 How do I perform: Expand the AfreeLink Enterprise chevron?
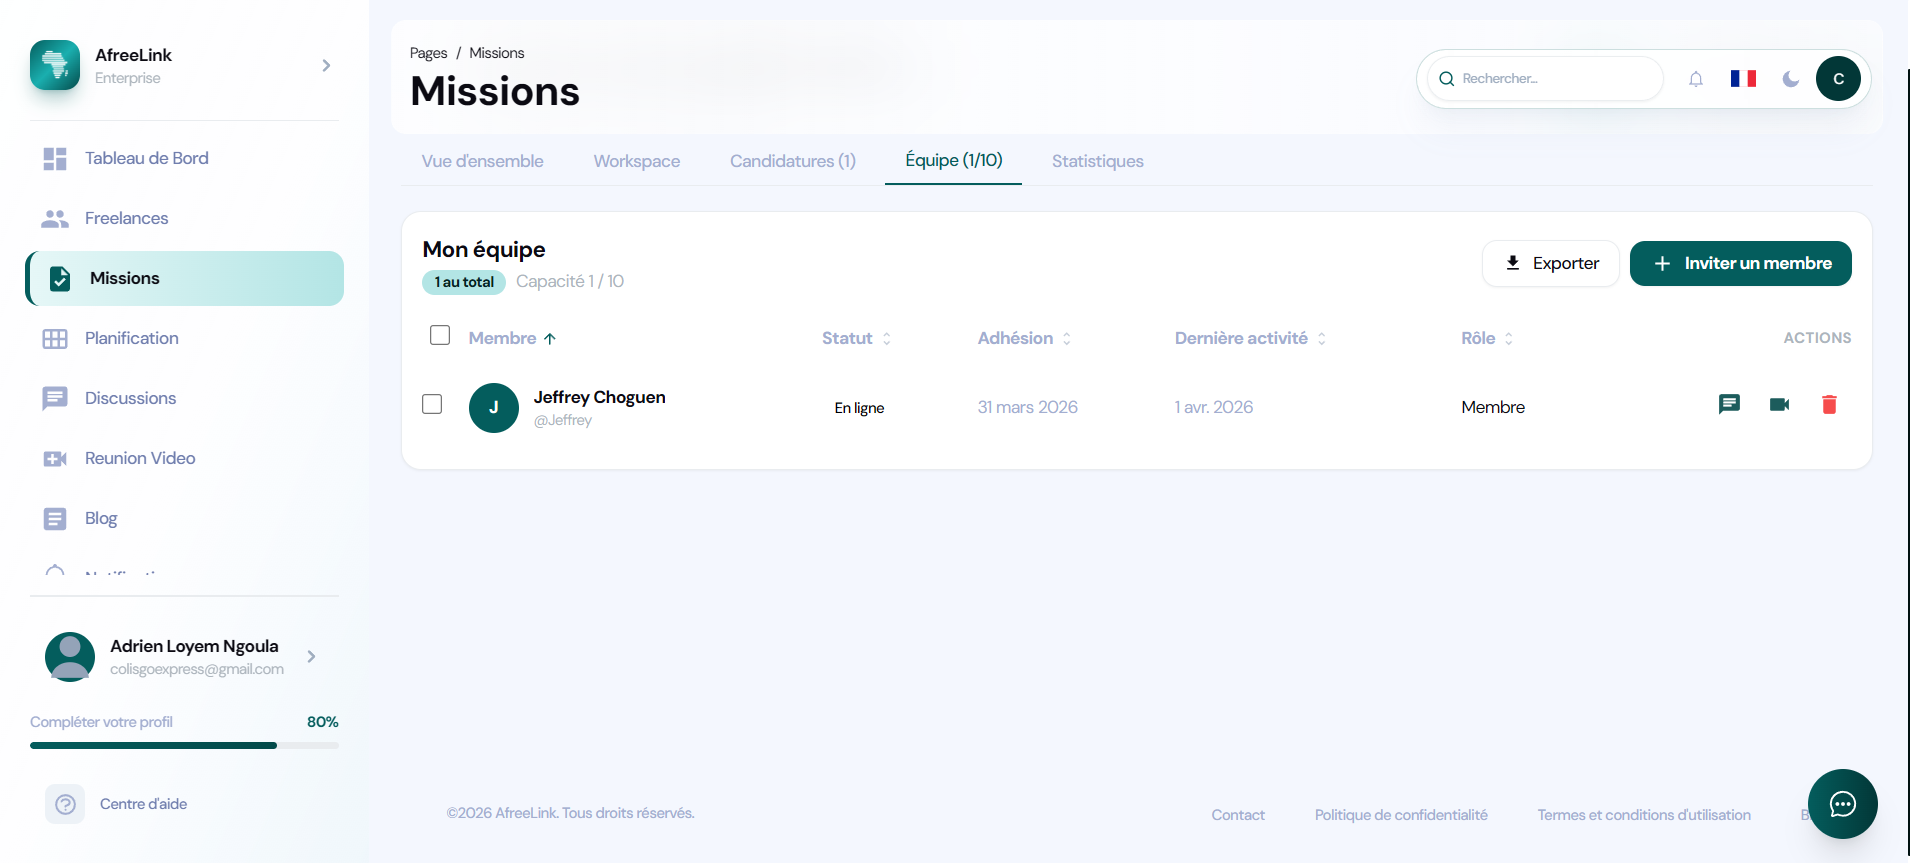click(x=326, y=65)
